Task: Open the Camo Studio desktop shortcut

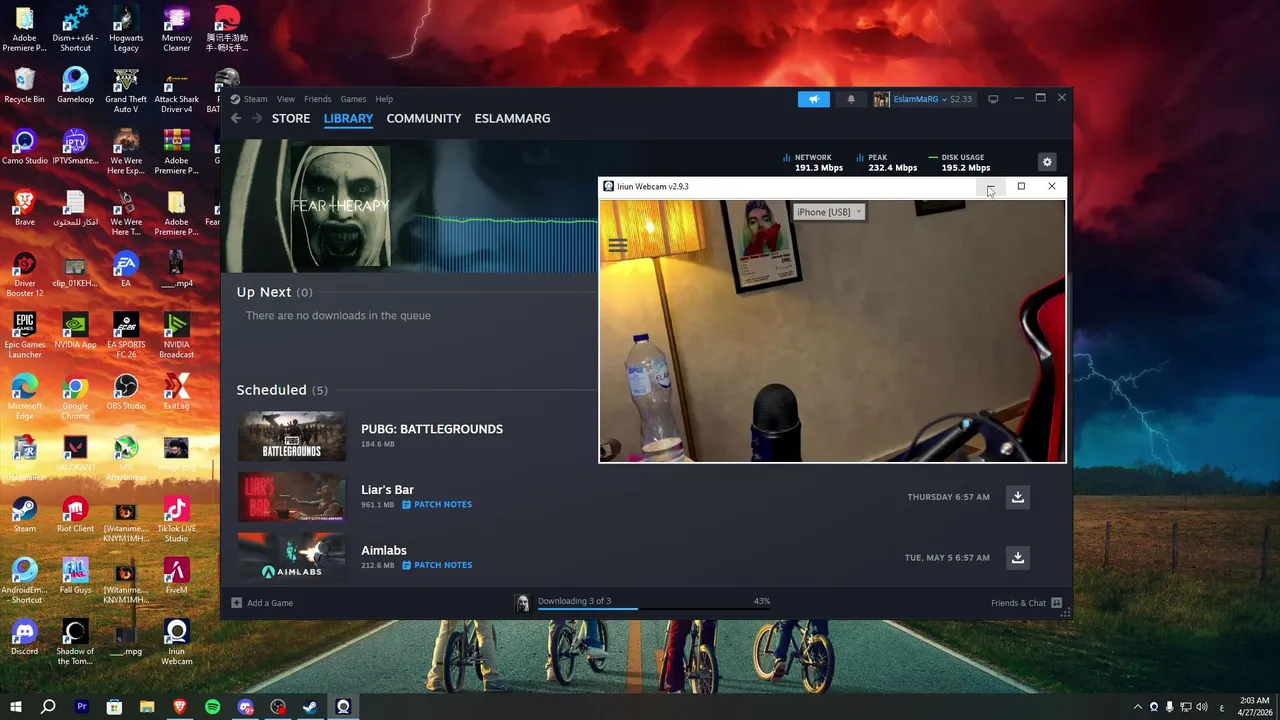Action: pos(25,147)
